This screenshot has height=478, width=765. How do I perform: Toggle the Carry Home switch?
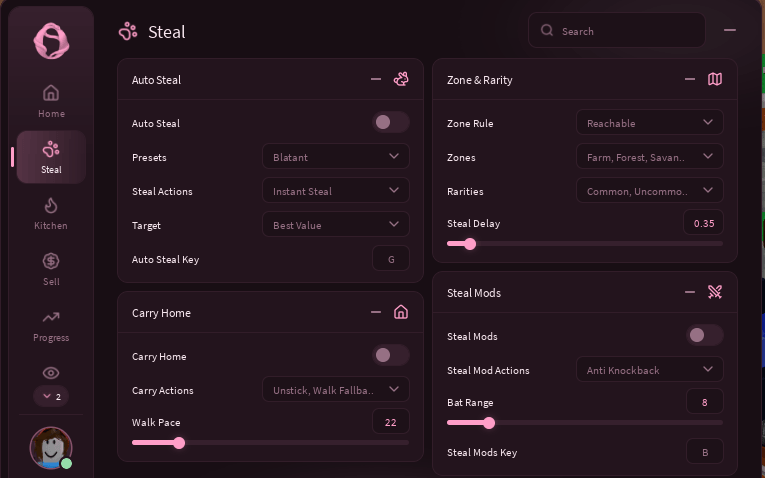[x=391, y=355]
